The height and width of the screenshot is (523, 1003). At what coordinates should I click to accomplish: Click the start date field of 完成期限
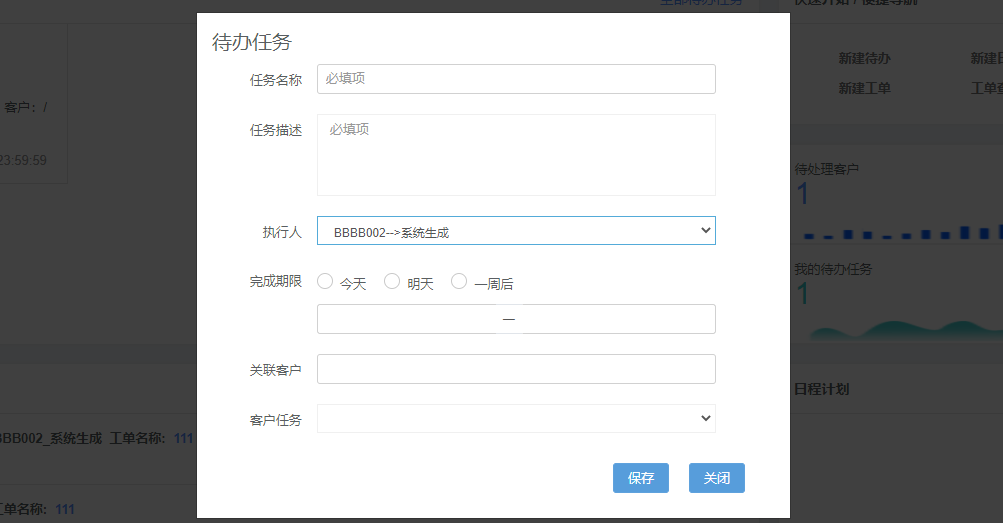pyautogui.click(x=407, y=319)
